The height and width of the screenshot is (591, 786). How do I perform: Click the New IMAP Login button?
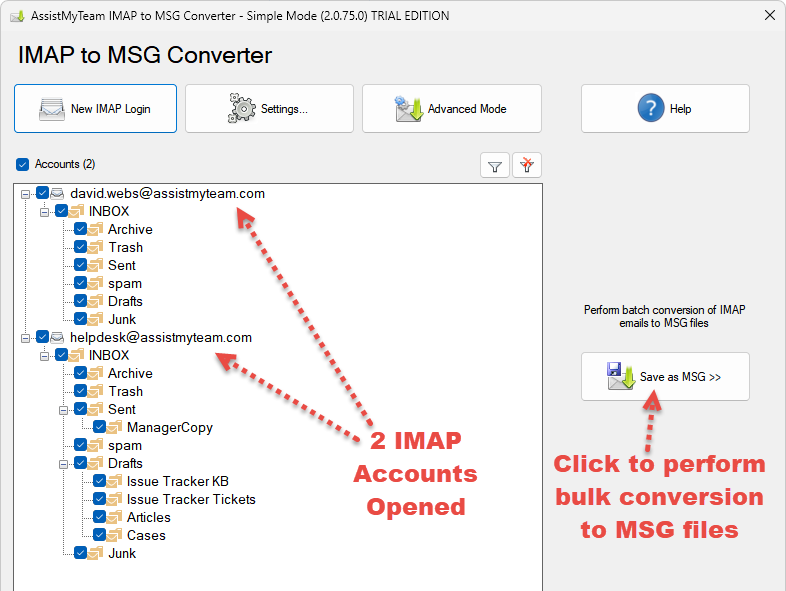tap(95, 108)
